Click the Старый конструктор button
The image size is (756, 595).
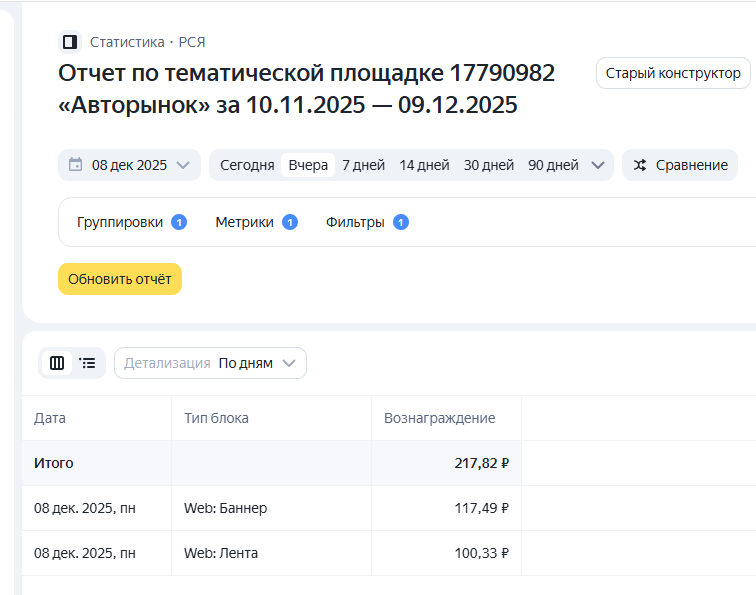[673, 73]
